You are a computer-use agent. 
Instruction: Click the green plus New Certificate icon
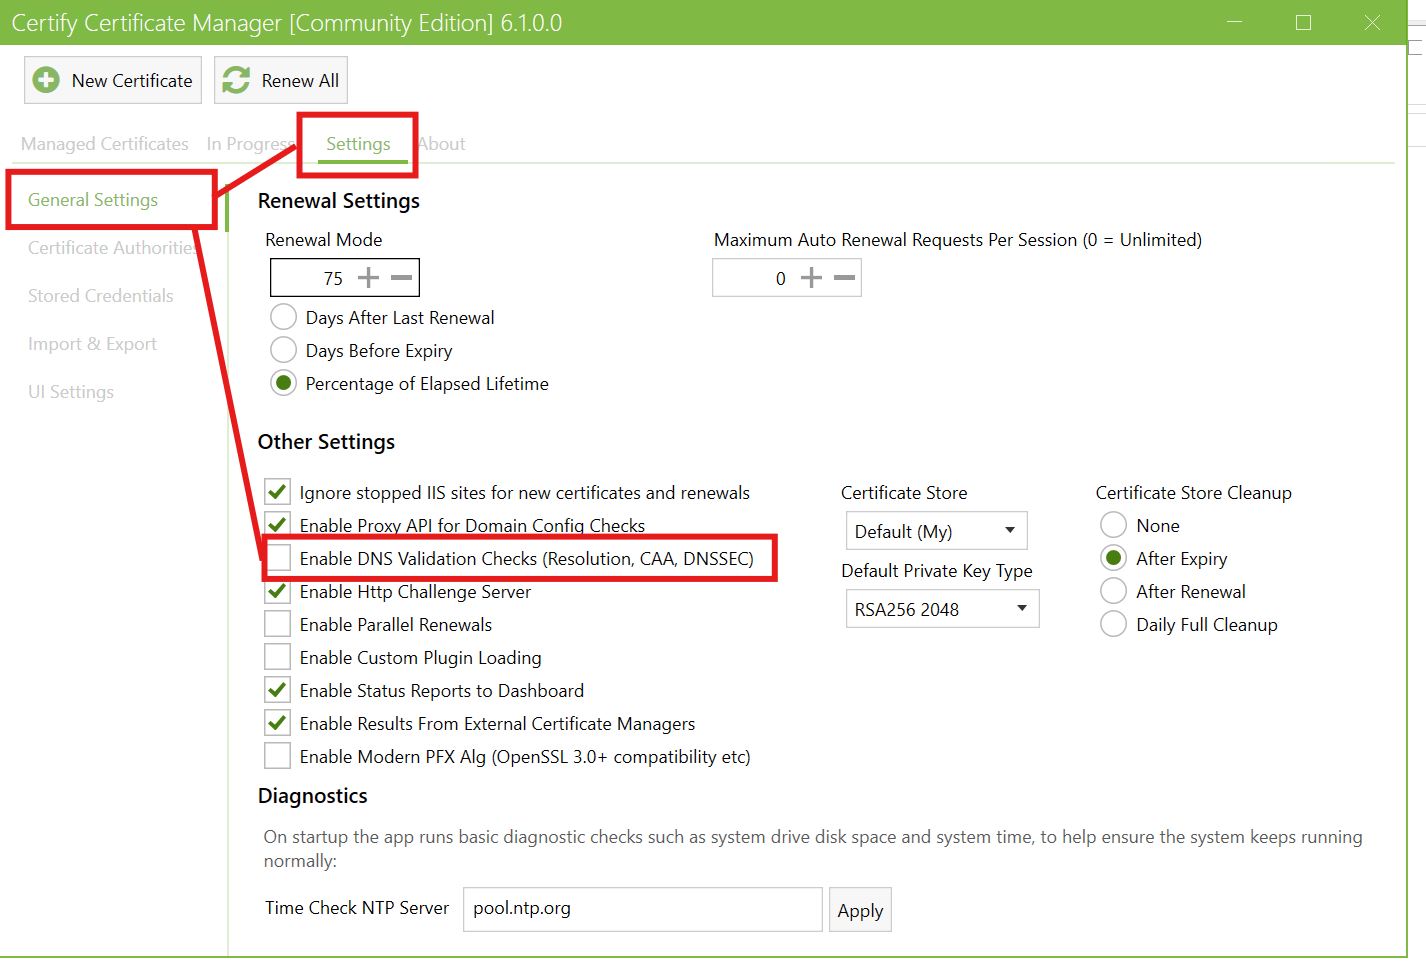pyautogui.click(x=46, y=80)
